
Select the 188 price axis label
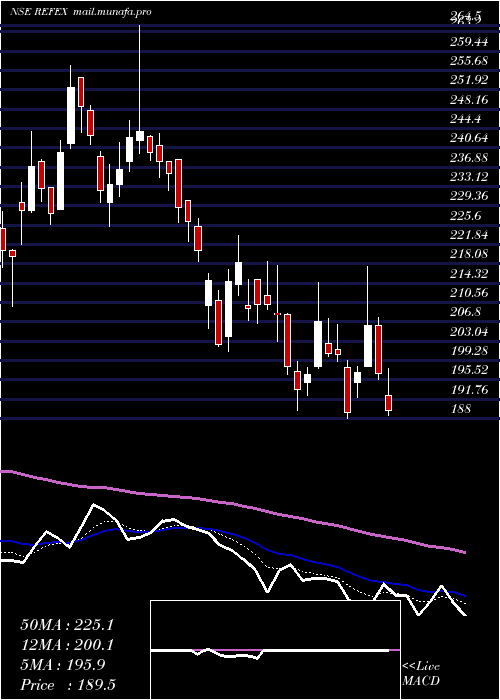tap(460, 408)
